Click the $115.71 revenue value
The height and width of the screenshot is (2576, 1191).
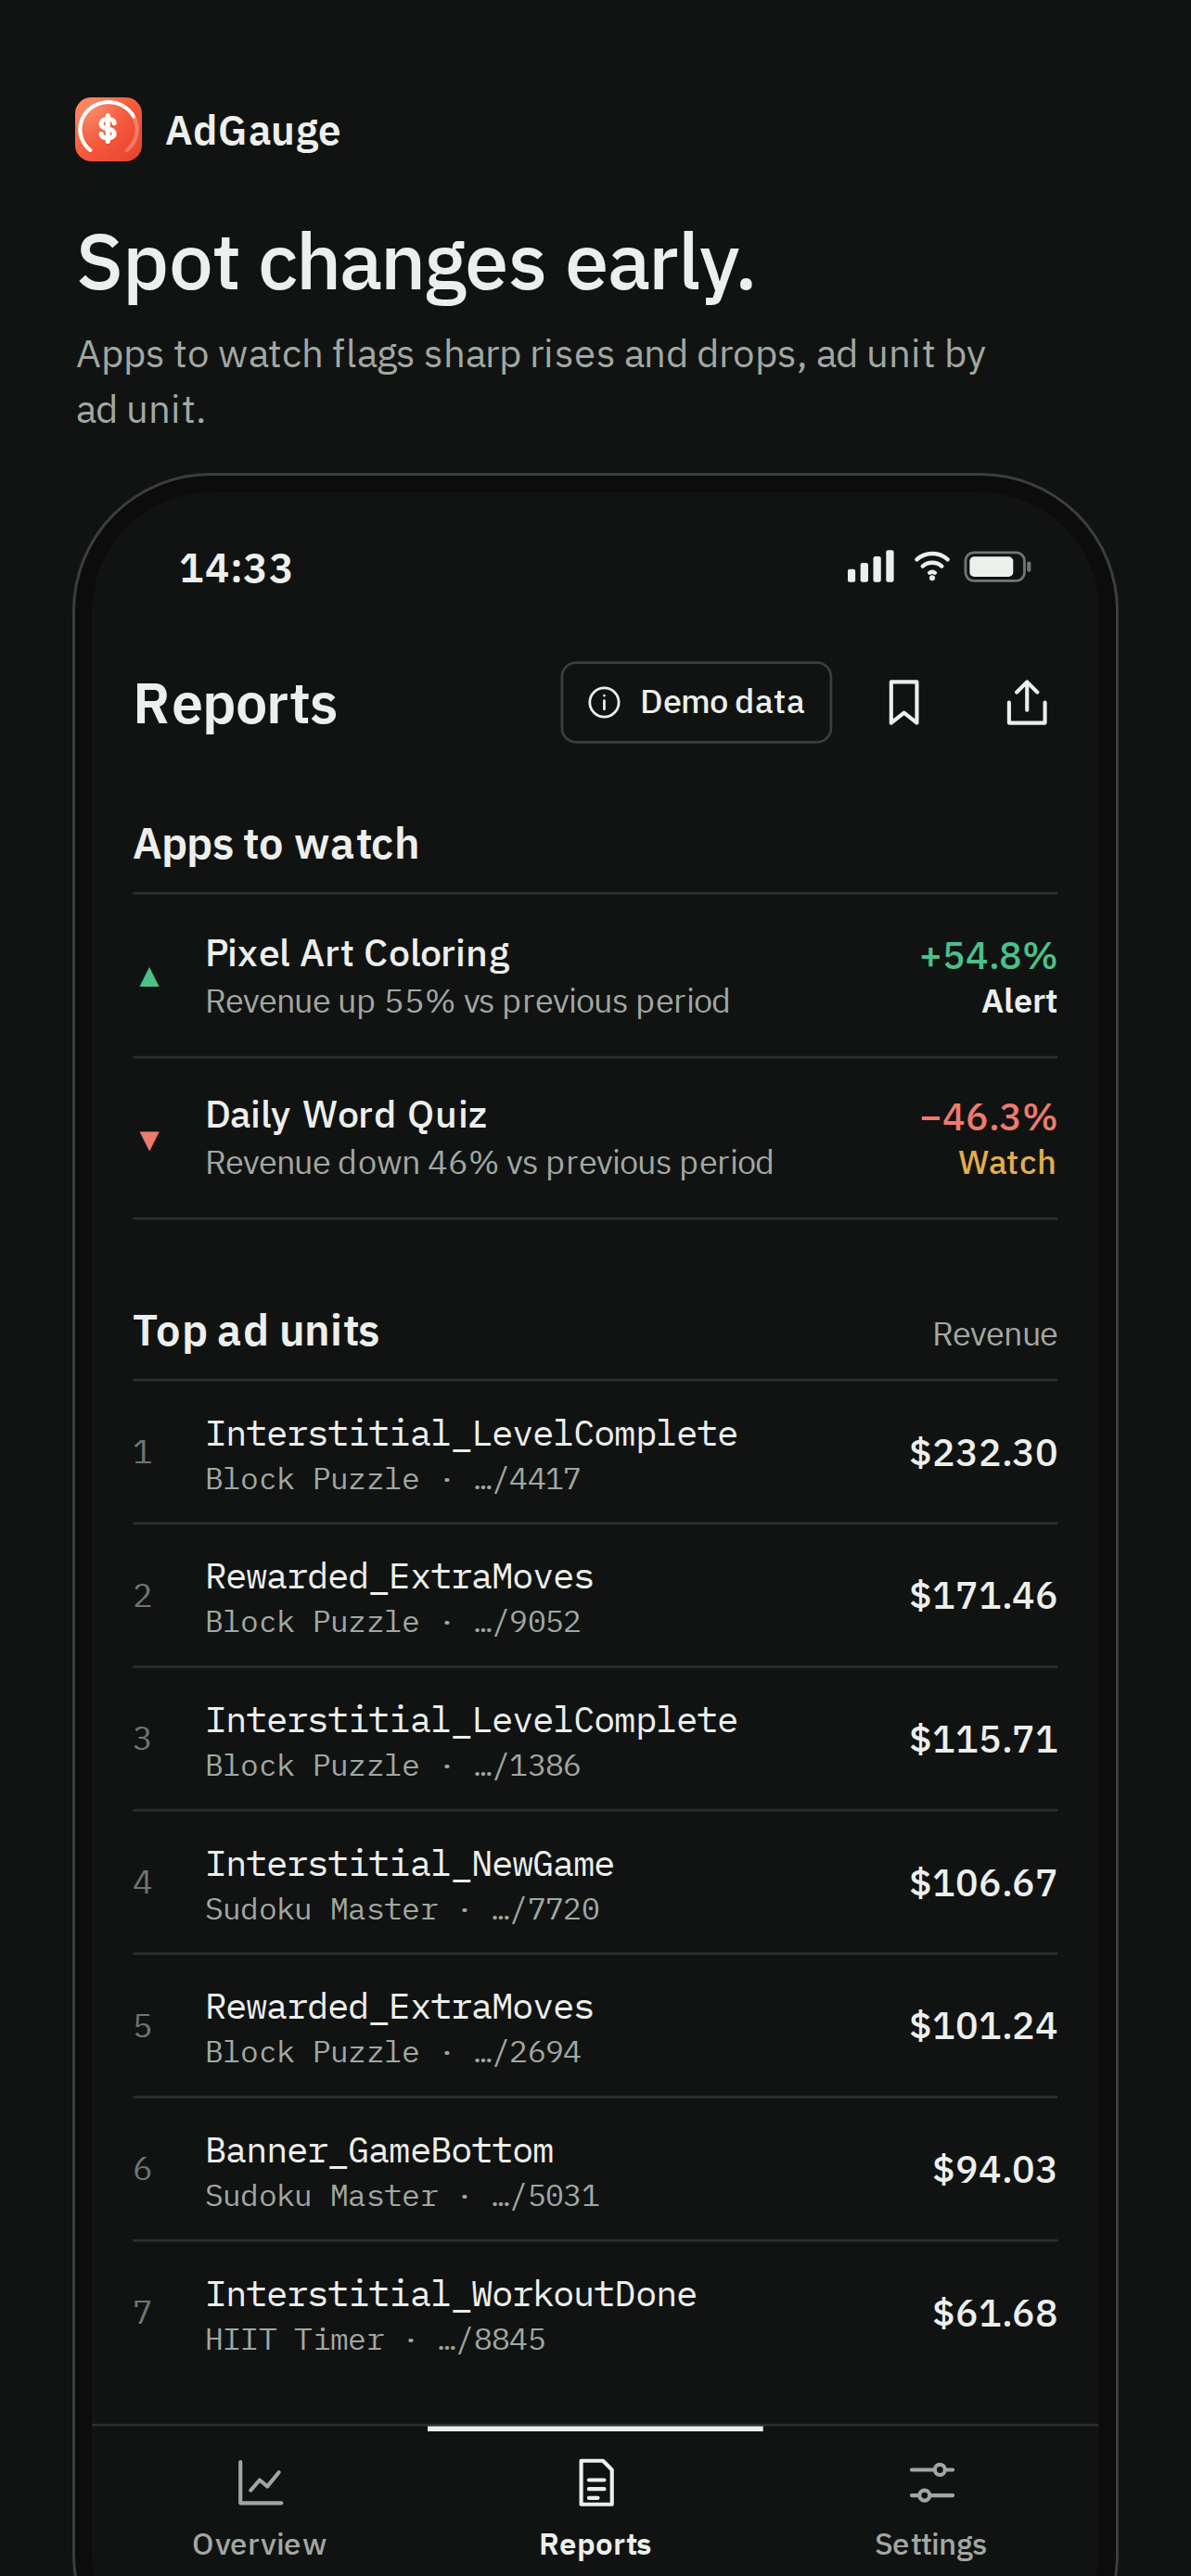(983, 1739)
